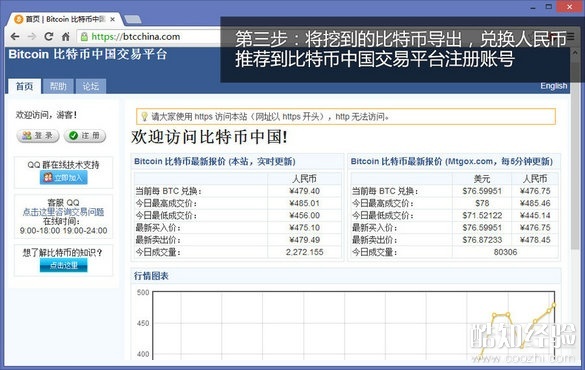Open the 帮助 site tab
Screen dimensions: 585x370
tap(58, 87)
